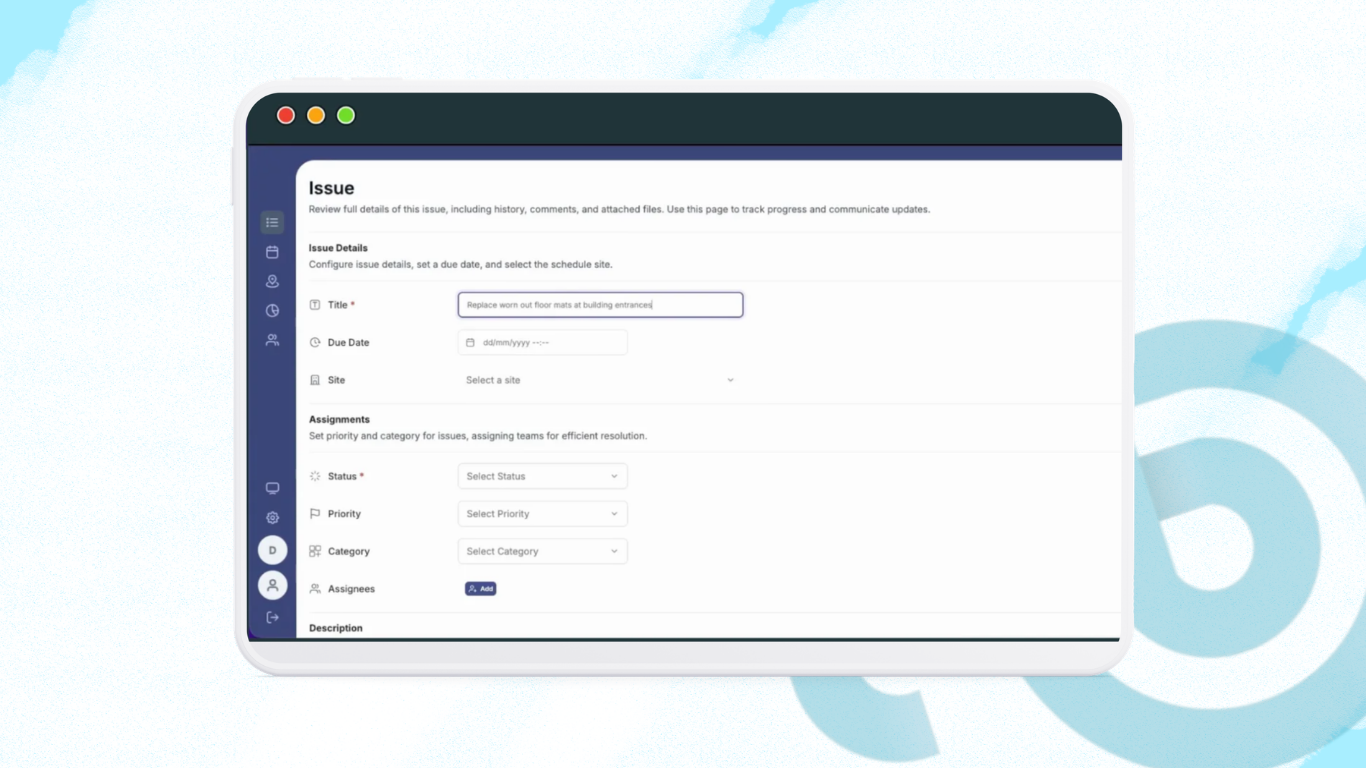Open the users team sidebar icon
Viewport: 1366px width, 768px height.
[272, 340]
